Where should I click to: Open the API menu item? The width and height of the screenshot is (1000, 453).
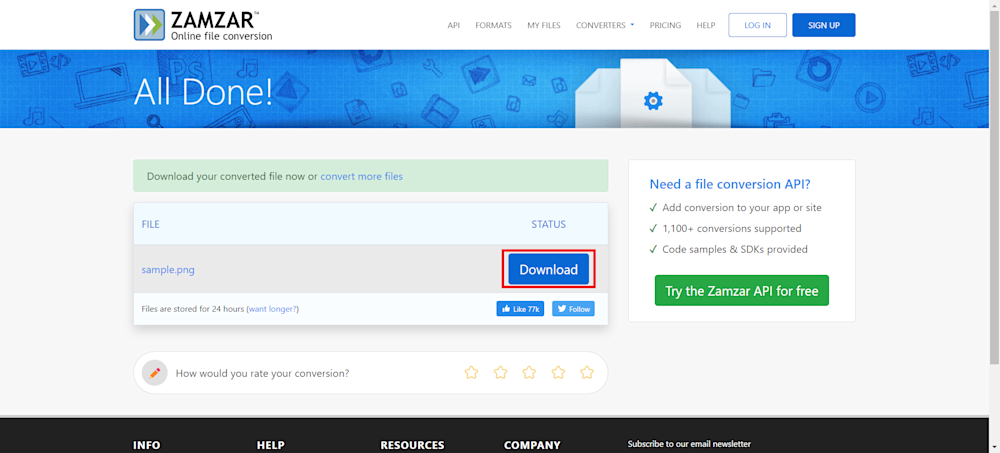[x=453, y=26]
